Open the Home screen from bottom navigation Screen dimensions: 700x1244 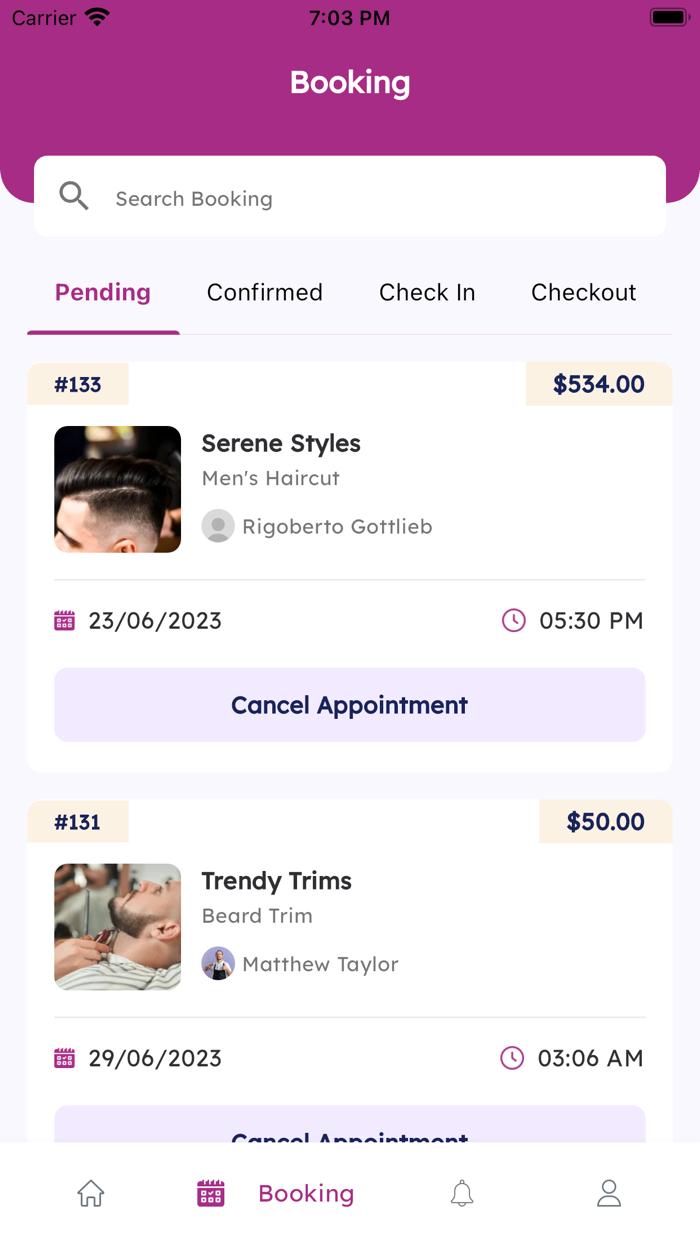pos(90,1193)
